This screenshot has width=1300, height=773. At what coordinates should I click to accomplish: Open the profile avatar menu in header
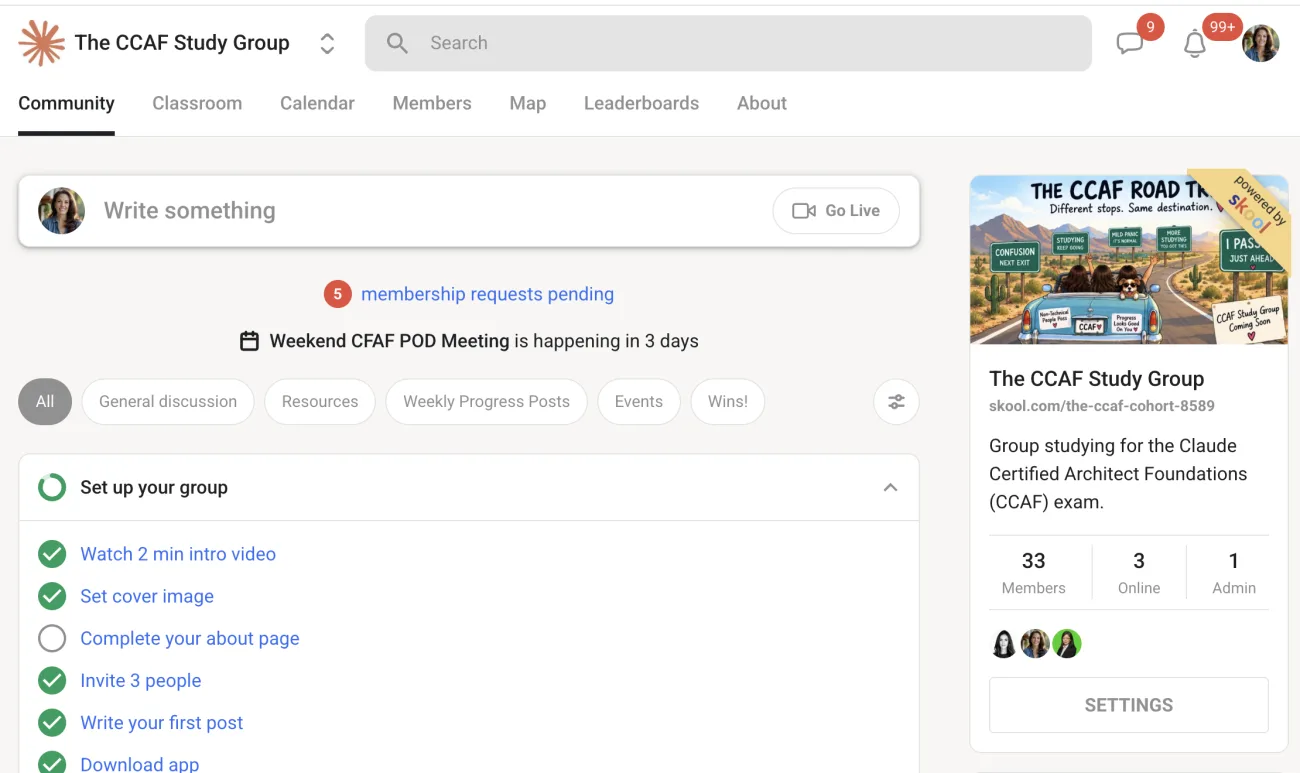coord(1261,43)
